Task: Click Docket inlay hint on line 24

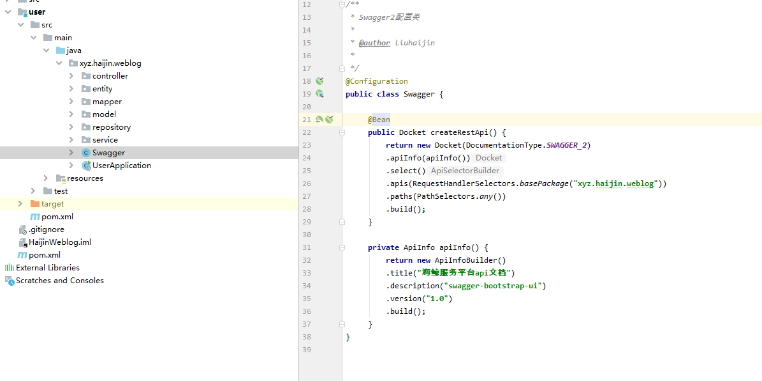Action: point(489,158)
